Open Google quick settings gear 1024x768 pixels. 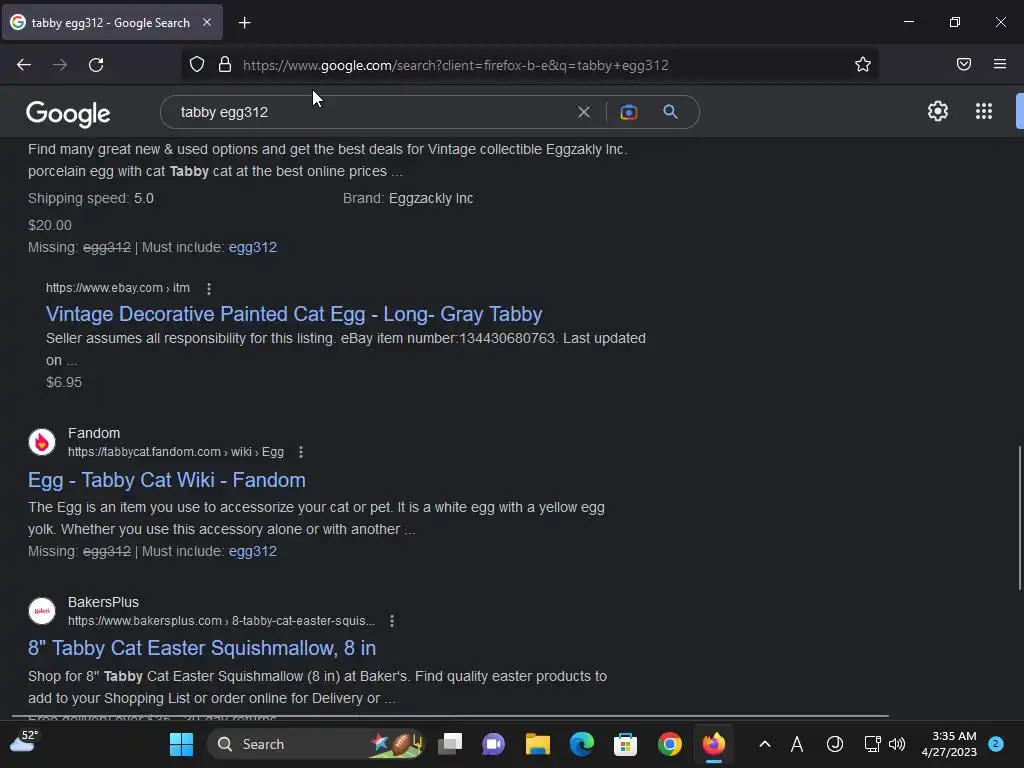[938, 111]
